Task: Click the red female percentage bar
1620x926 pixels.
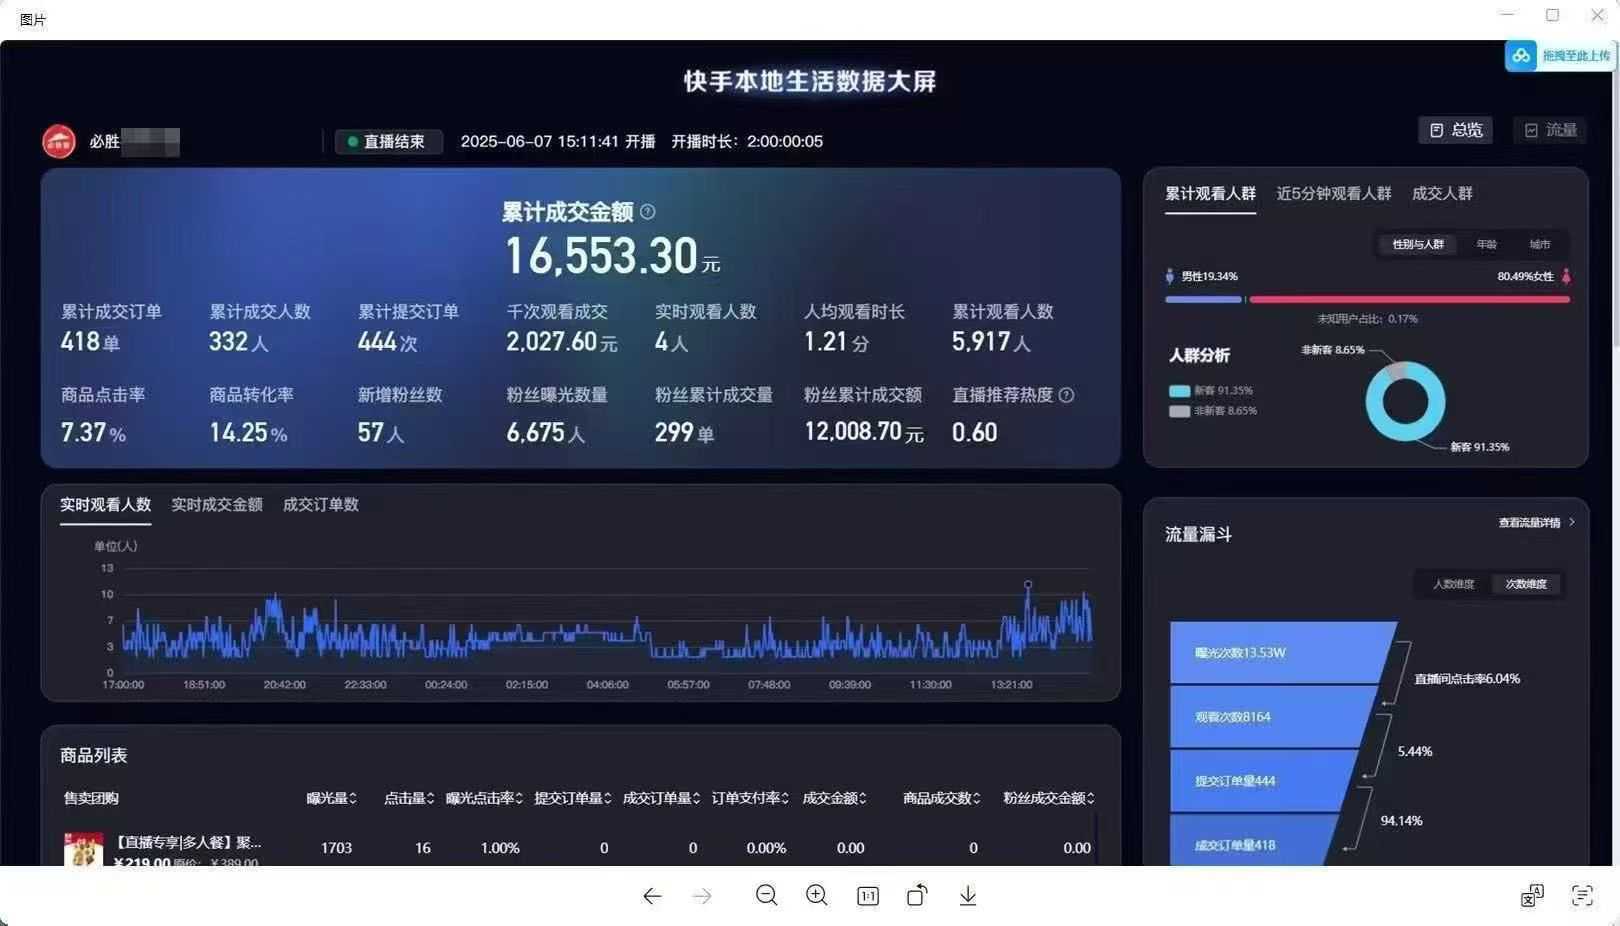Action: click(1409, 299)
